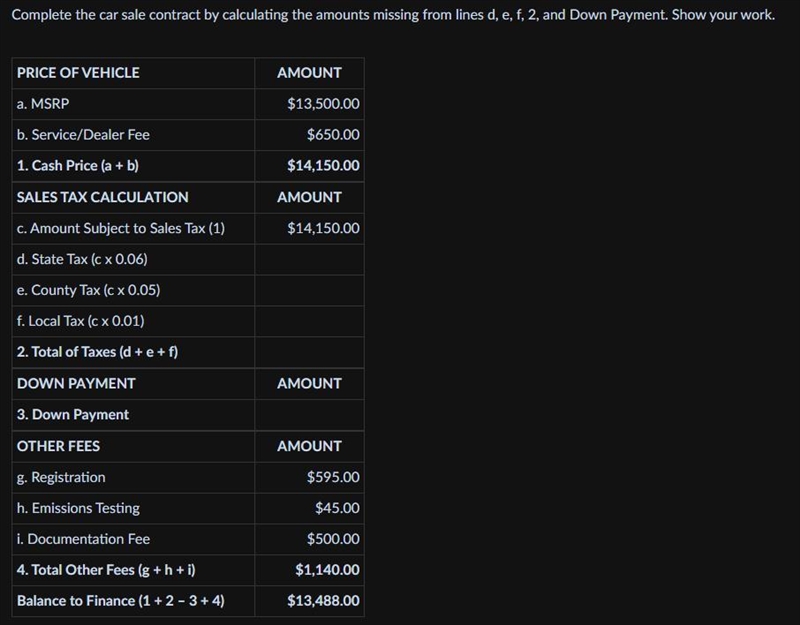Select the Service/Dealer Fee amount $650.00
800x625 pixels.
click(x=333, y=135)
